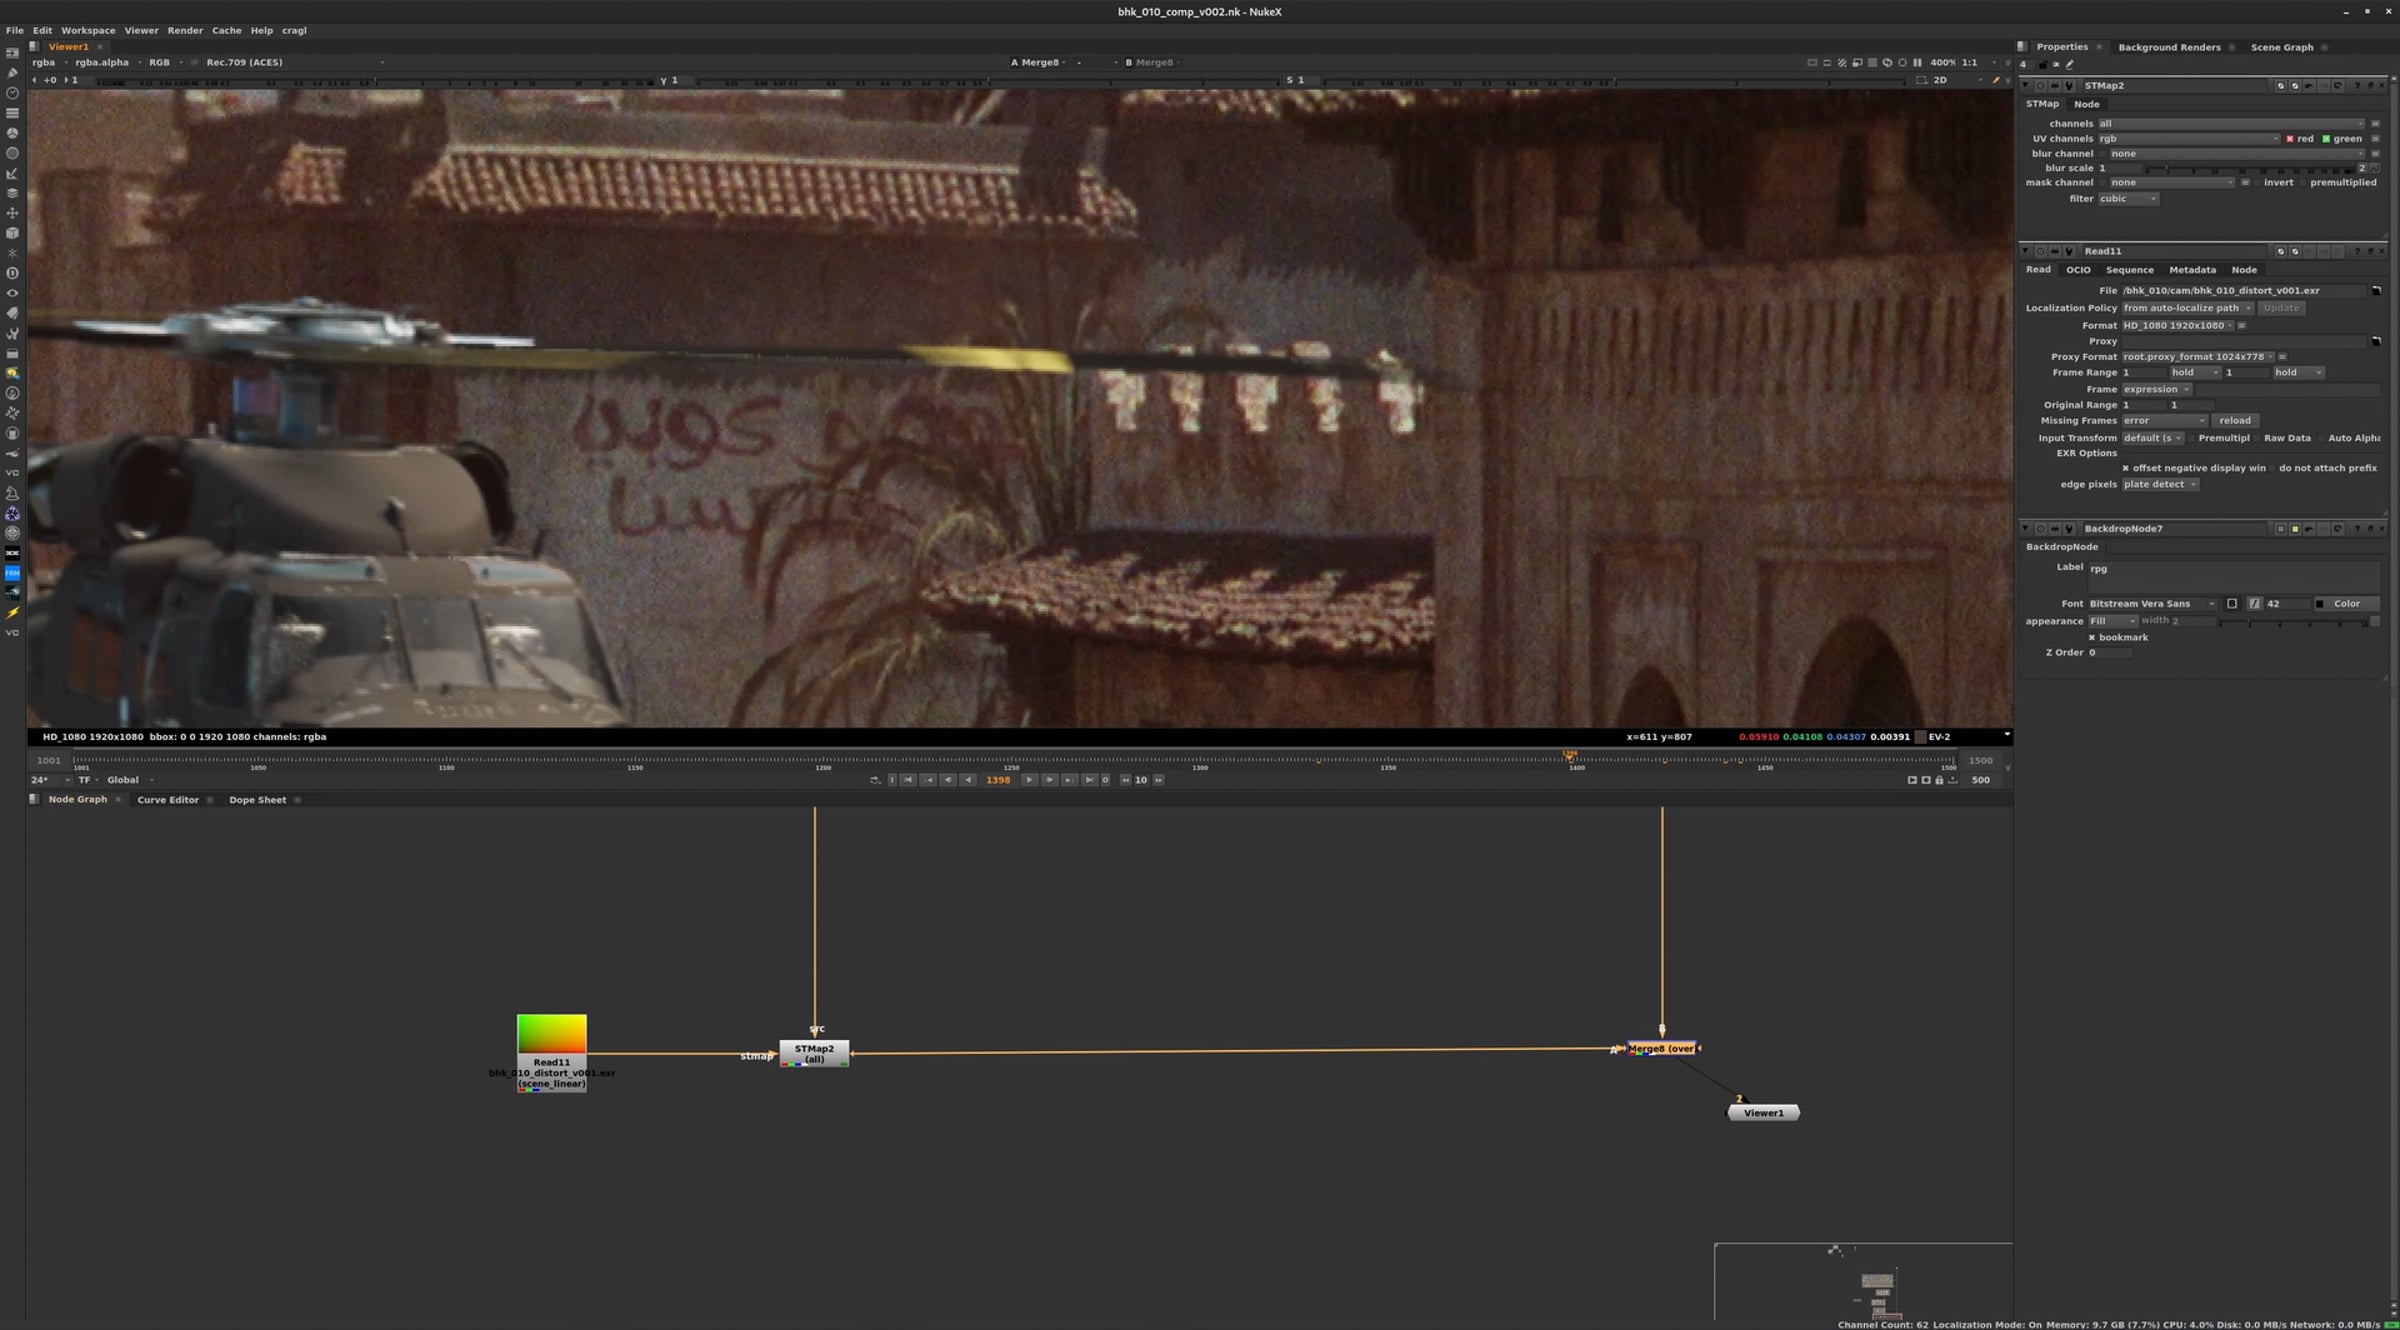Open the Time nodes clock icon
This screenshot has width=2400, height=1330.
coord(12,93)
